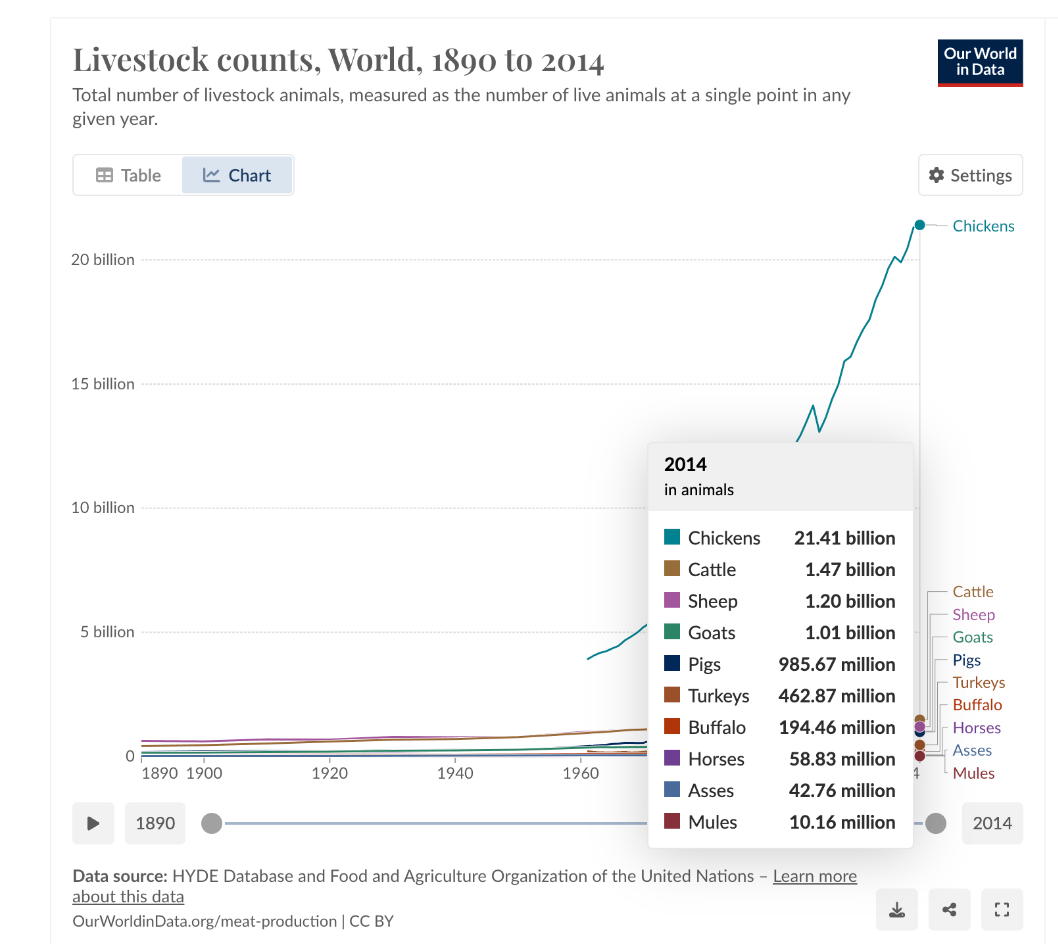
Task: Click the '10.16 million' mules value
Action: click(x=843, y=822)
